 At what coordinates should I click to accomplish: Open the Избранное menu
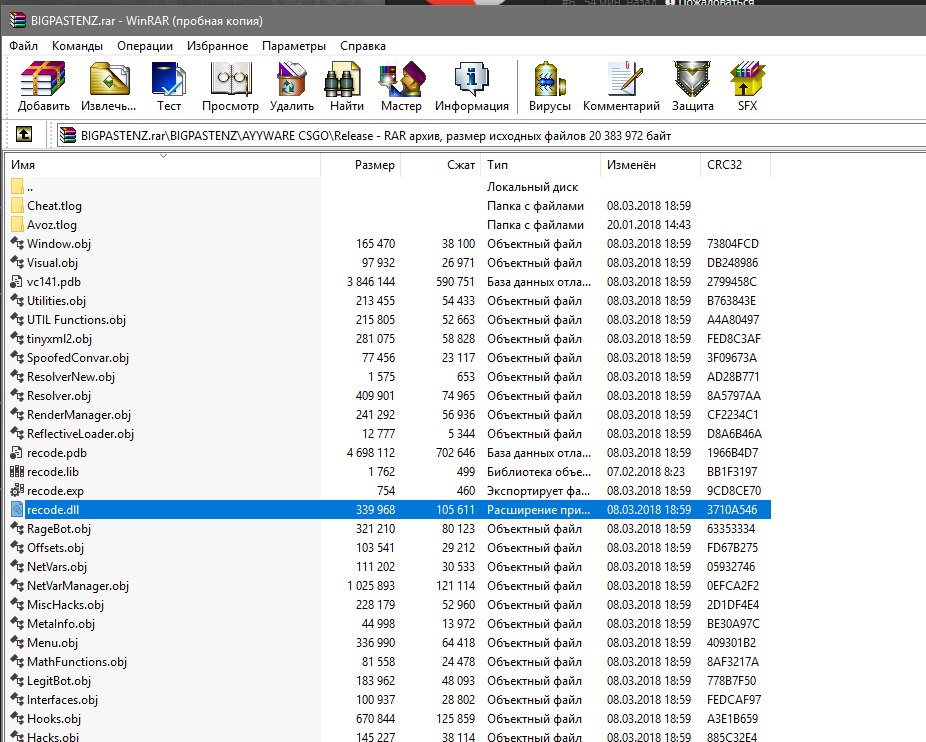pyautogui.click(x=217, y=46)
